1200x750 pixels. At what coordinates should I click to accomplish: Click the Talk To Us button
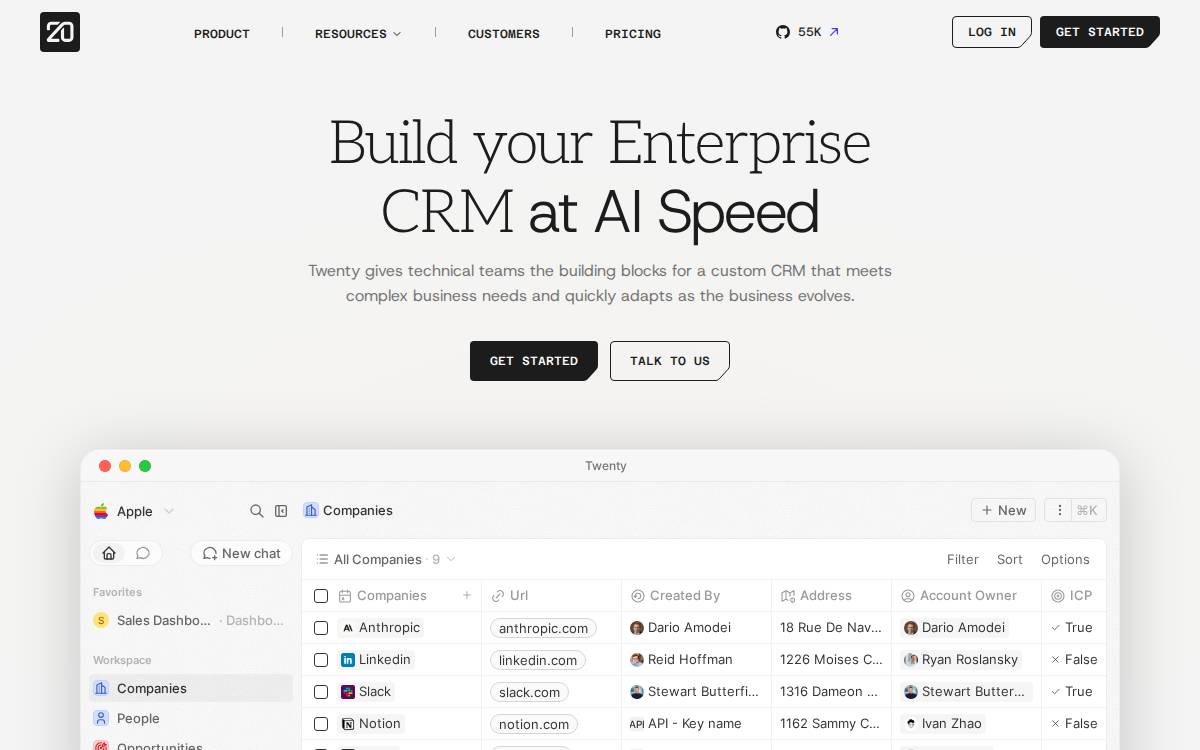point(670,361)
